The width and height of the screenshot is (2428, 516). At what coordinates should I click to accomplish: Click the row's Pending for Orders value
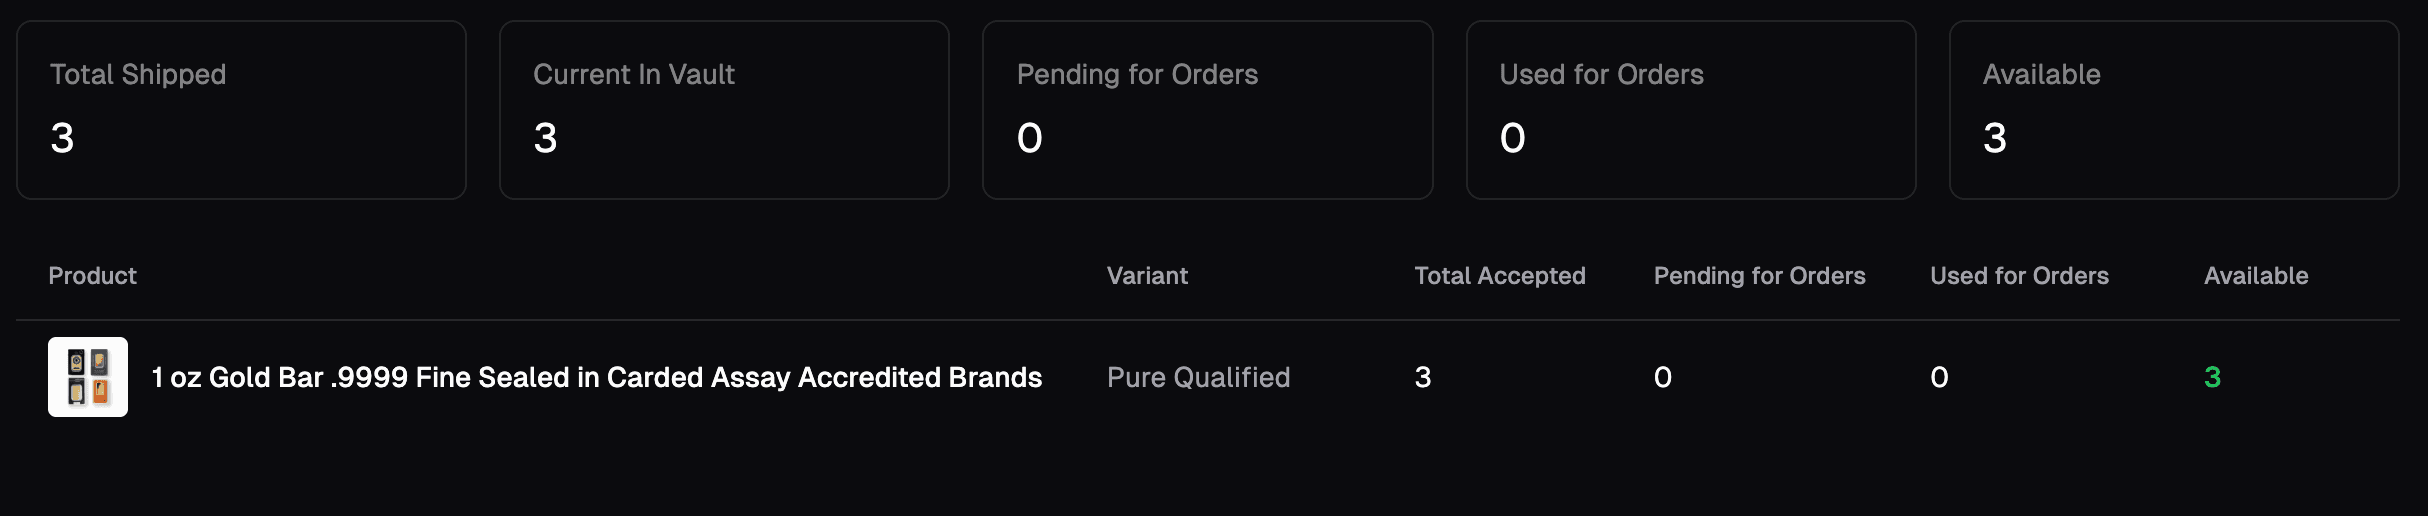[1662, 377]
